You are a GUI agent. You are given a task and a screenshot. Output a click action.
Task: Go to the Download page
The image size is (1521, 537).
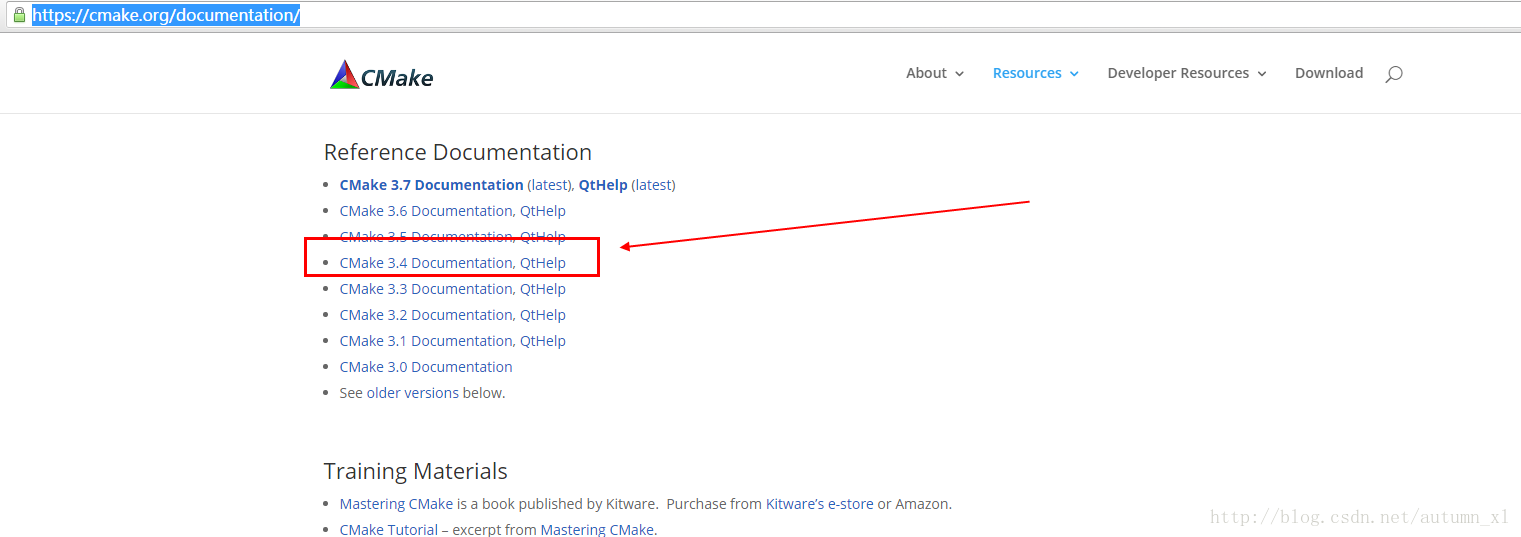pyautogui.click(x=1329, y=73)
